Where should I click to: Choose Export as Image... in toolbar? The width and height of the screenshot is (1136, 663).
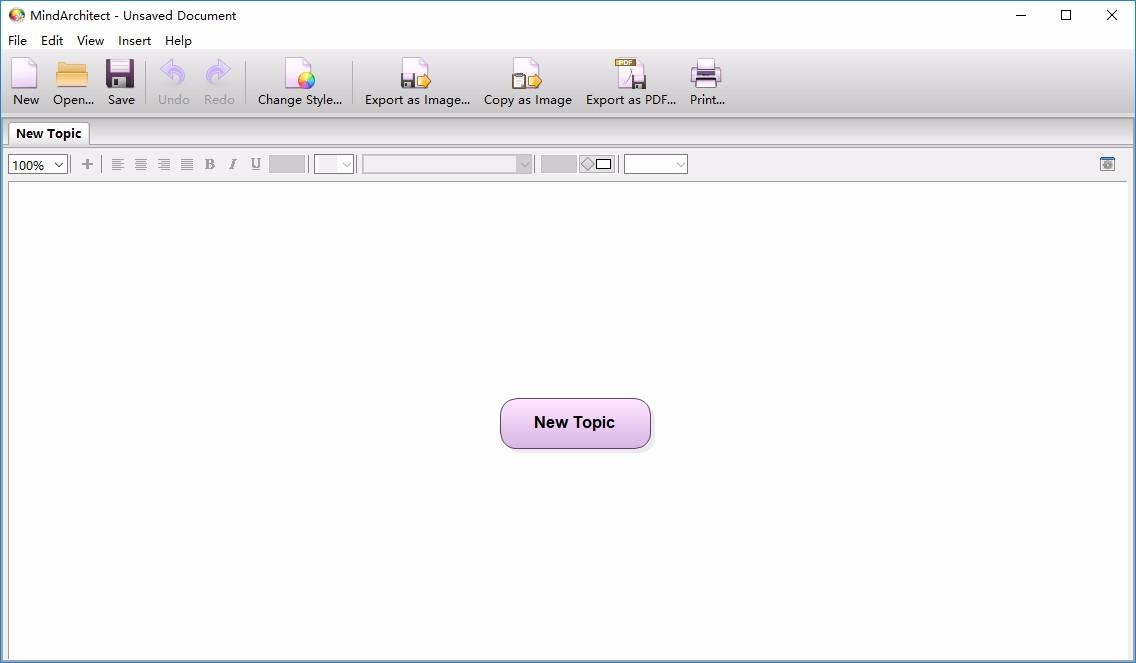417,83
